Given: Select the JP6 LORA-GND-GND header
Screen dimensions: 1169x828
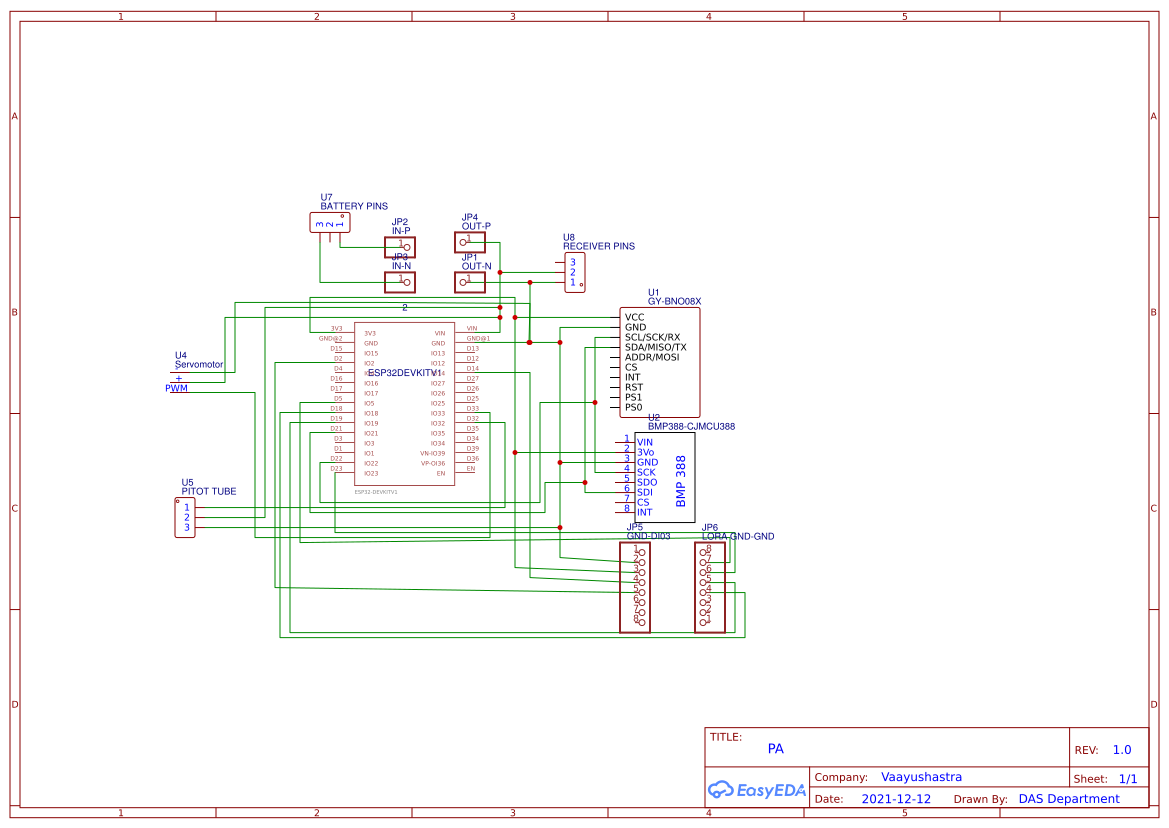Looking at the screenshot, I should click(x=710, y=587).
